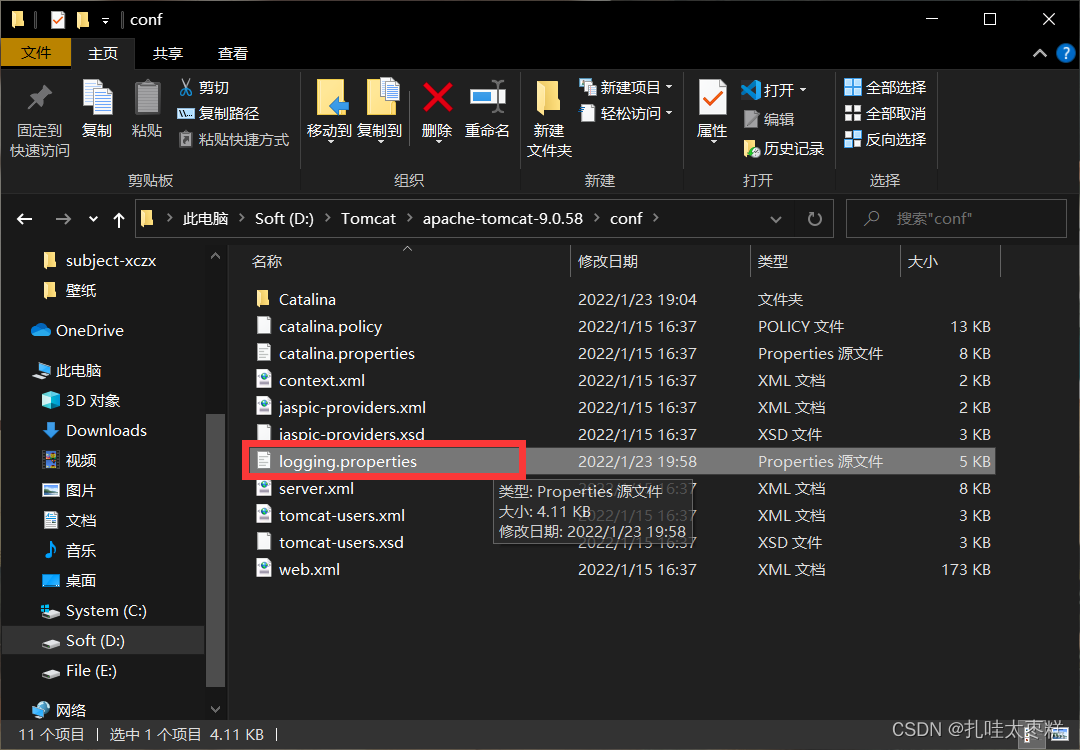Click the Paste (粘贴) ribbon icon
1080x750 pixels.
(147, 97)
